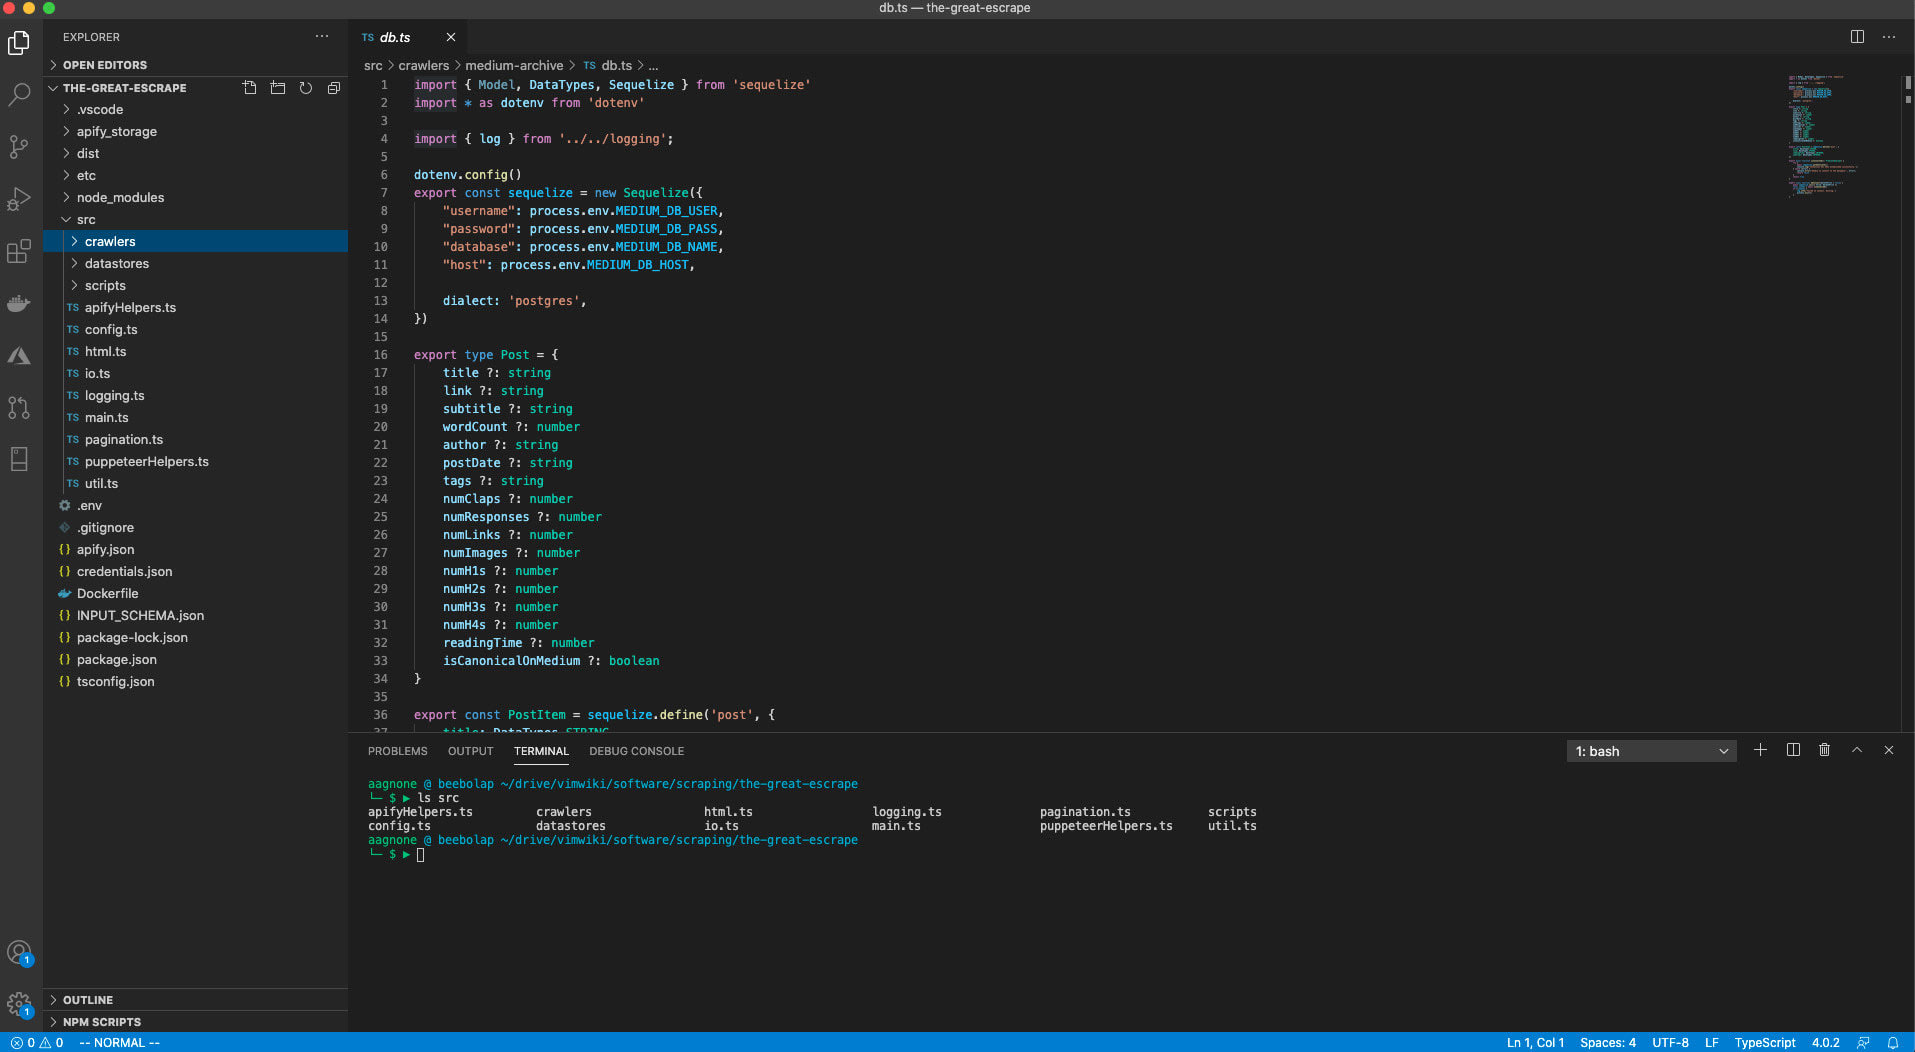The height and width of the screenshot is (1052, 1915).
Task: Open the Azure view in activity bar
Action: tap(19, 355)
